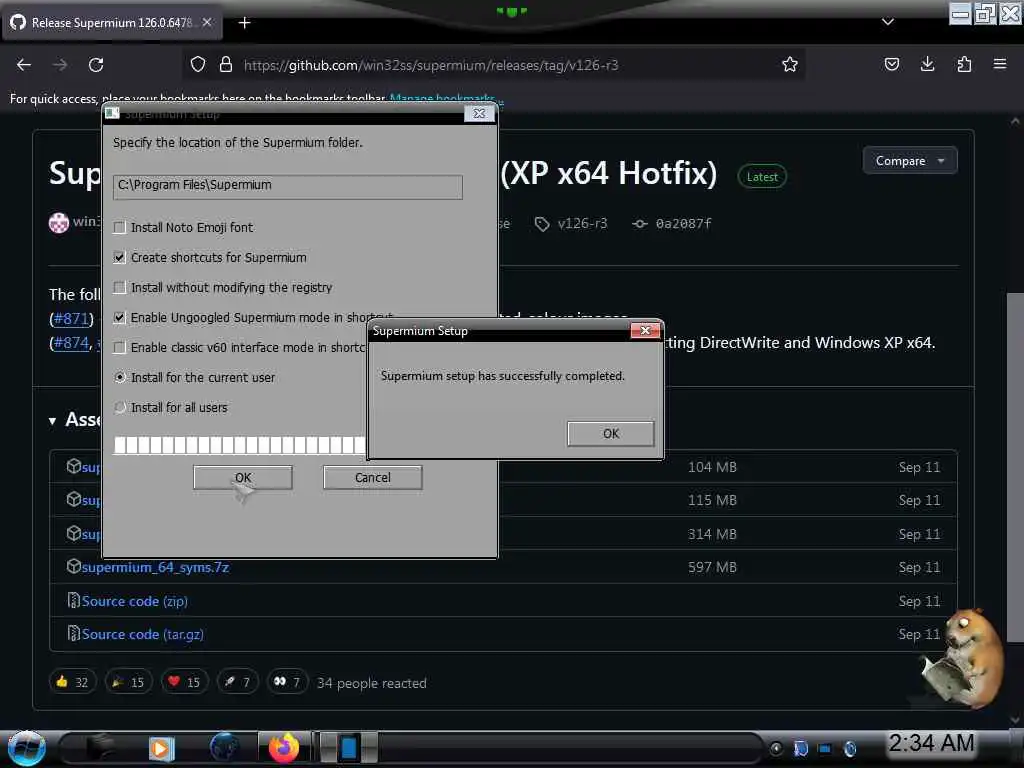Click the Supermium folder location field
This screenshot has height=768, width=1024.
tap(287, 187)
